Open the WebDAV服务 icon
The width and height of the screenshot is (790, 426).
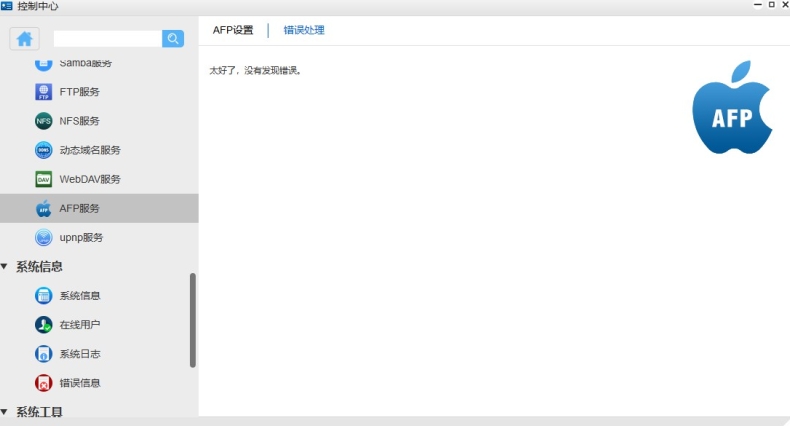coord(44,179)
